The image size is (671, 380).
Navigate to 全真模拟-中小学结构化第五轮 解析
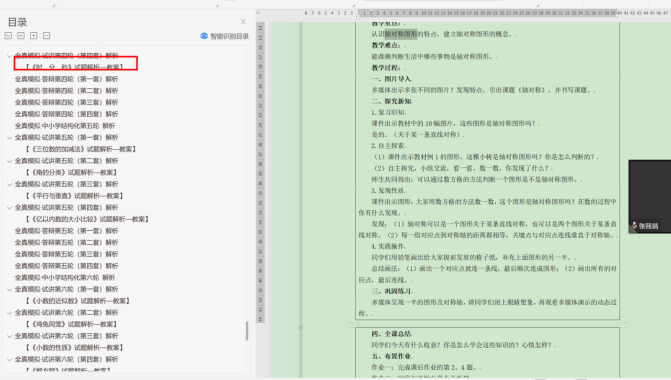tap(65, 126)
